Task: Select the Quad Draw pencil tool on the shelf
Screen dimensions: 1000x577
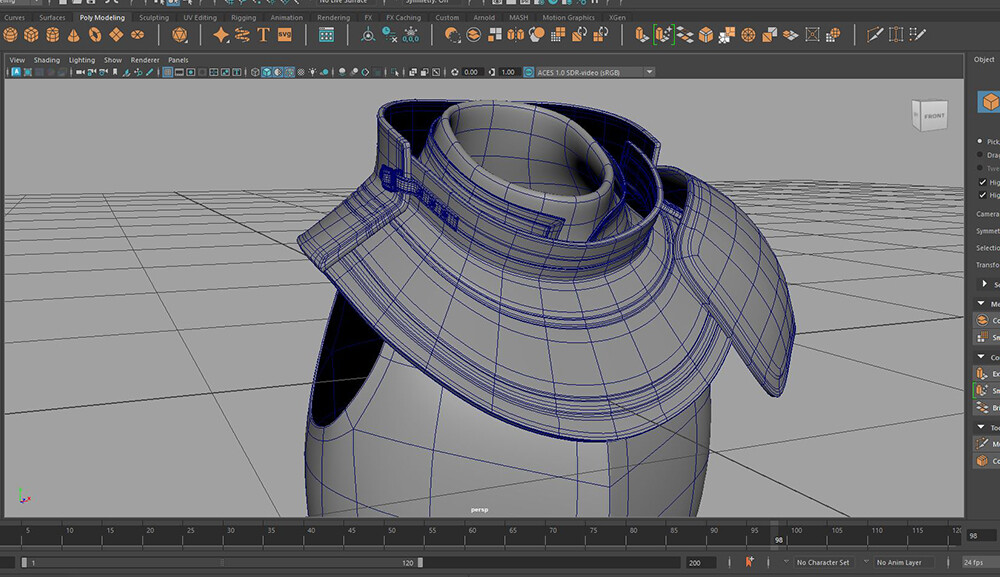Action: pyautogui.click(x=917, y=34)
